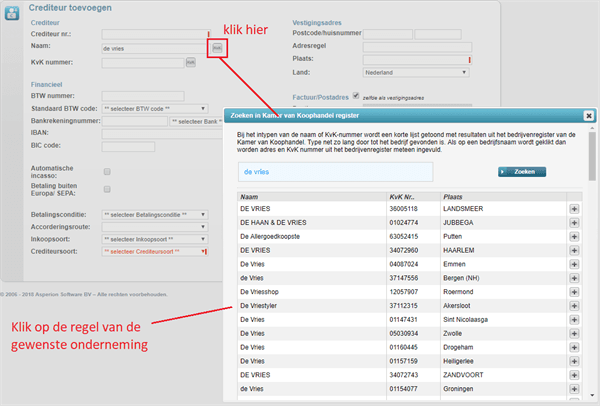Open the selecteer Bank dropdown
Image resolution: width=600 pixels, height=406 pixels.
point(196,121)
